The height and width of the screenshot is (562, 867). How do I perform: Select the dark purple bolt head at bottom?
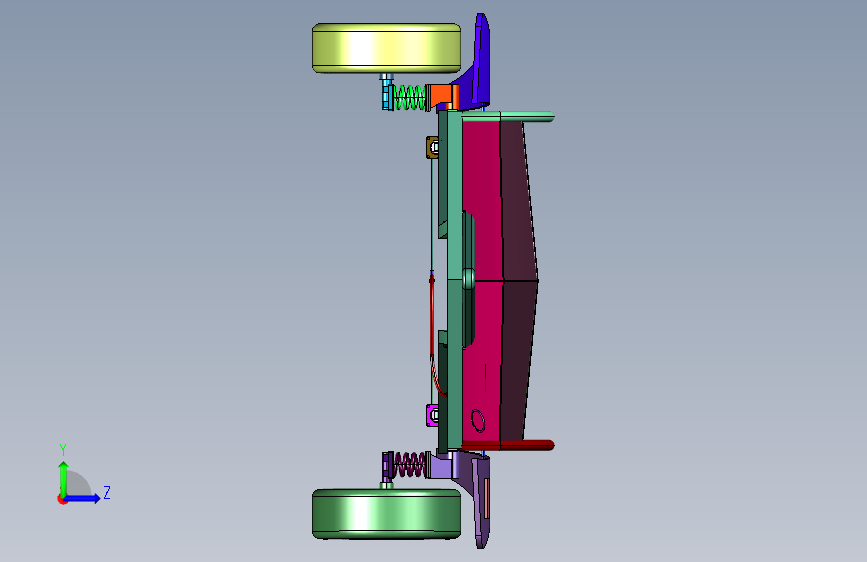[x=388, y=465]
